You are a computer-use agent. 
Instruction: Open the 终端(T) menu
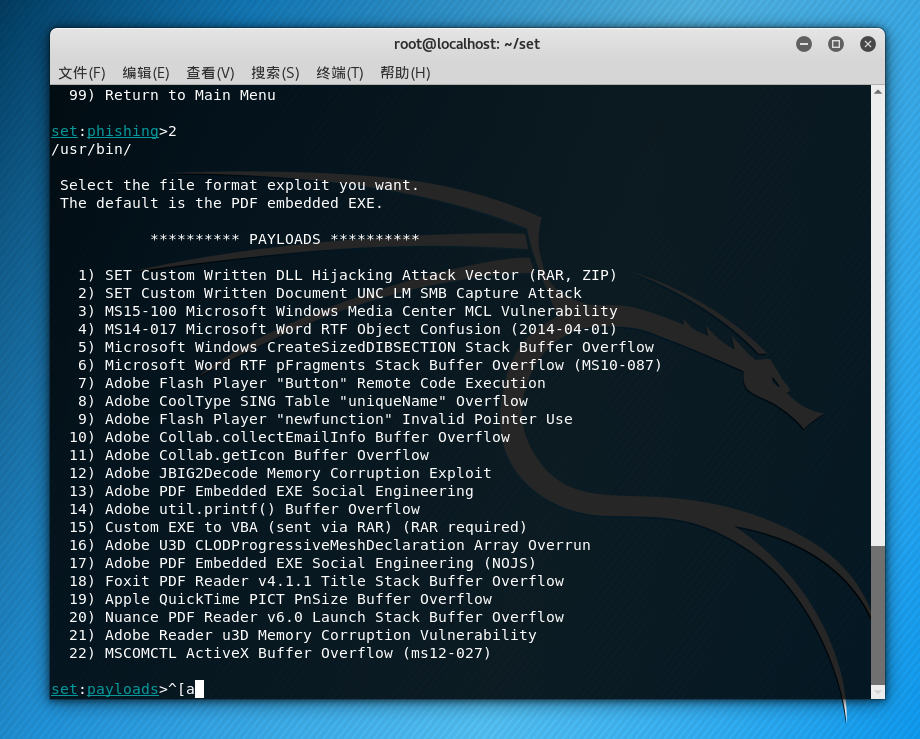[x=340, y=73]
